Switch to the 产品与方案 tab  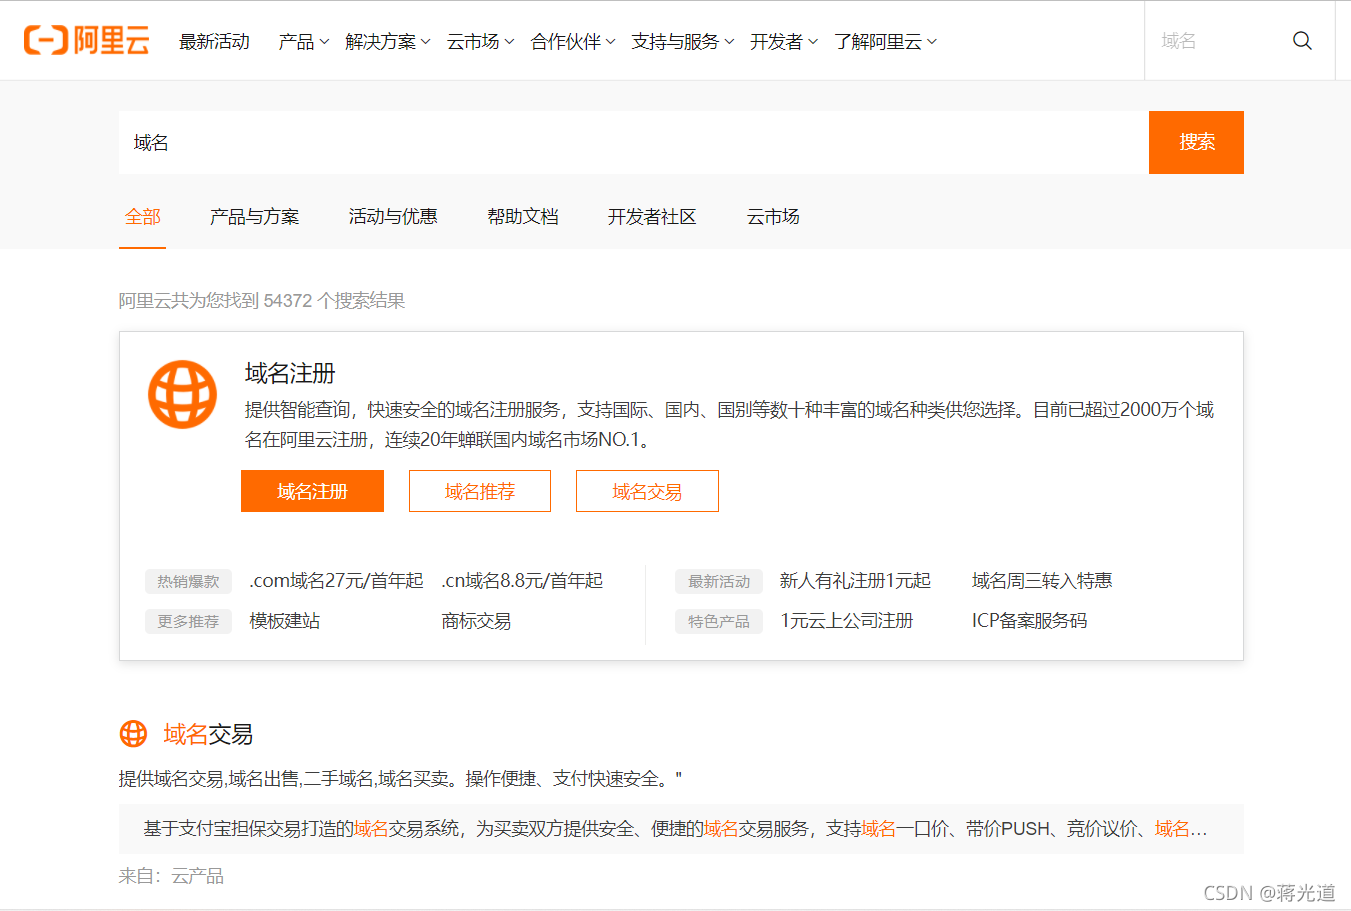click(x=254, y=217)
